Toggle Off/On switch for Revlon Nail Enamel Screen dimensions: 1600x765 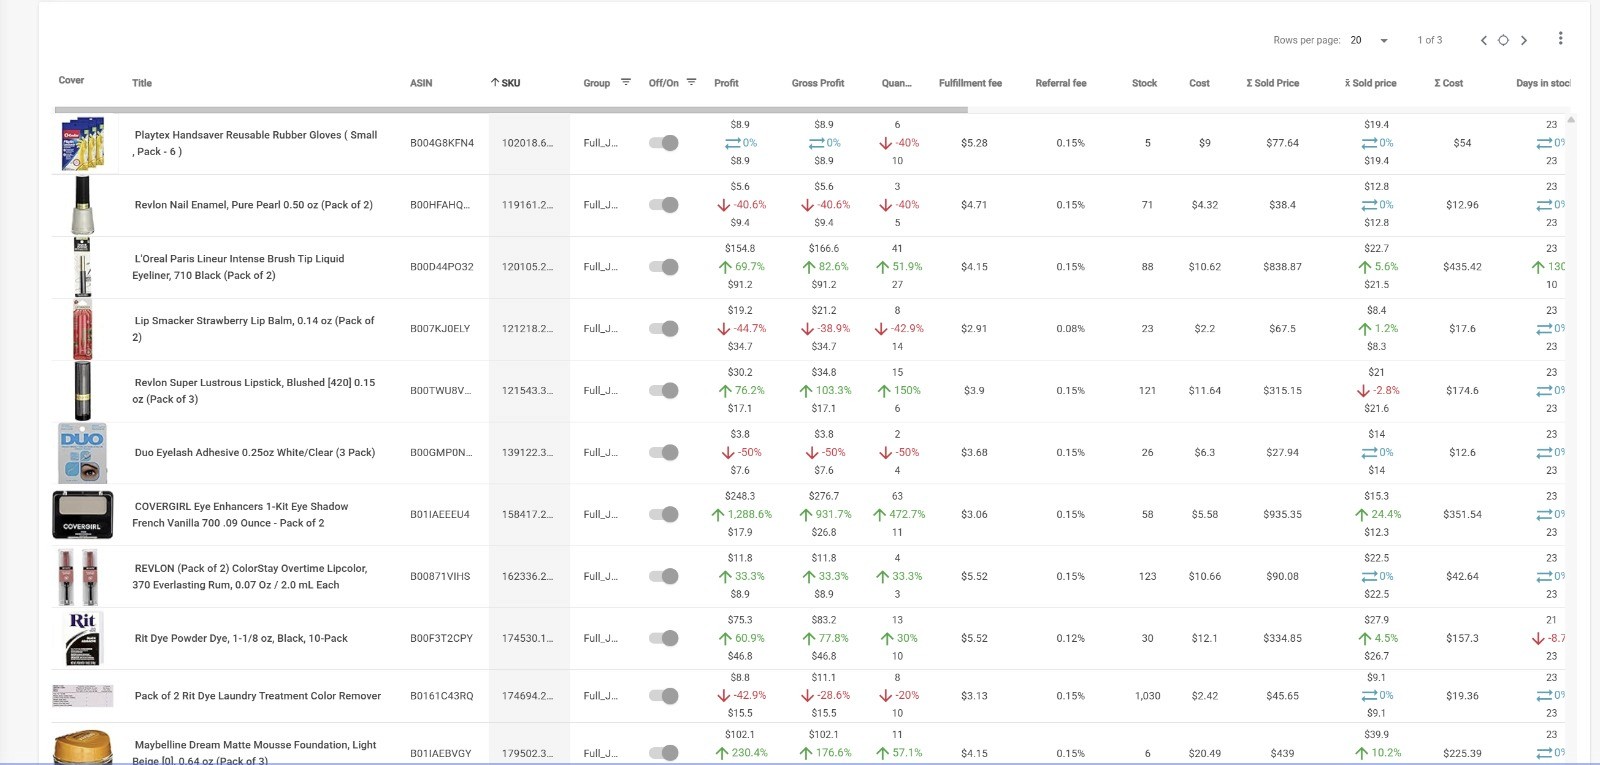pyautogui.click(x=664, y=205)
